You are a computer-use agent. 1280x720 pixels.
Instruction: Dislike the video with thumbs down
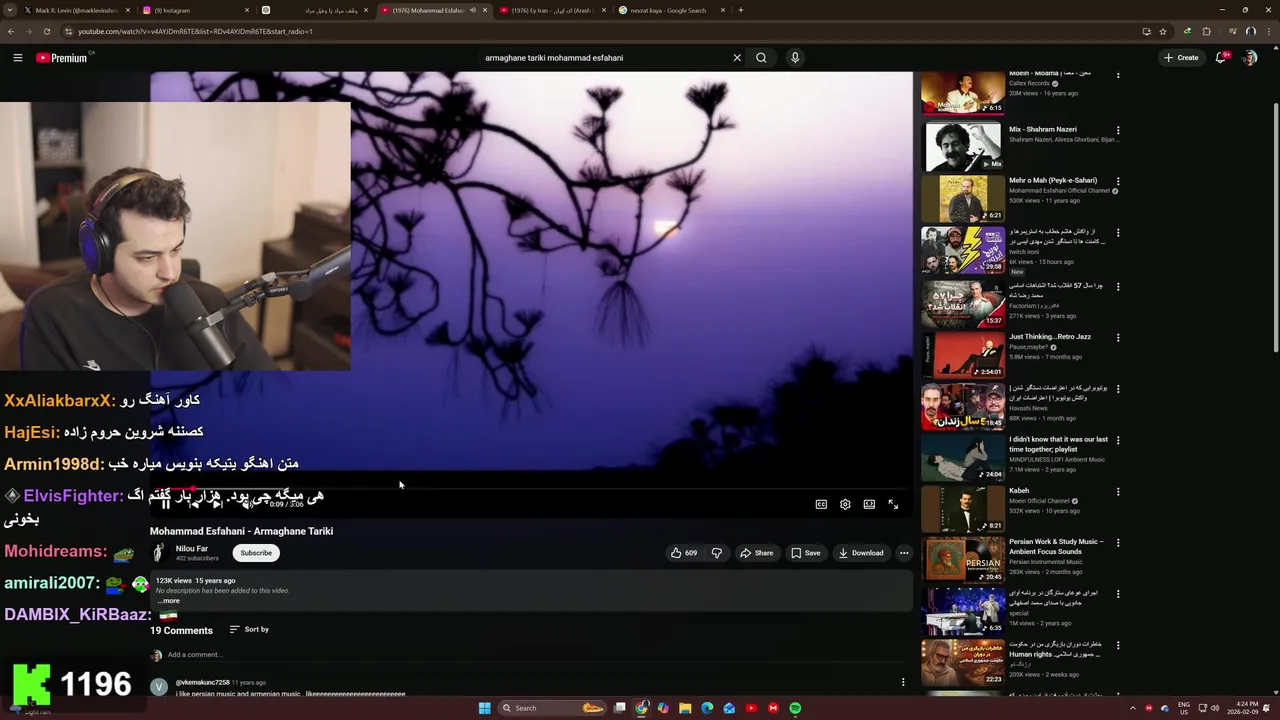click(716, 553)
